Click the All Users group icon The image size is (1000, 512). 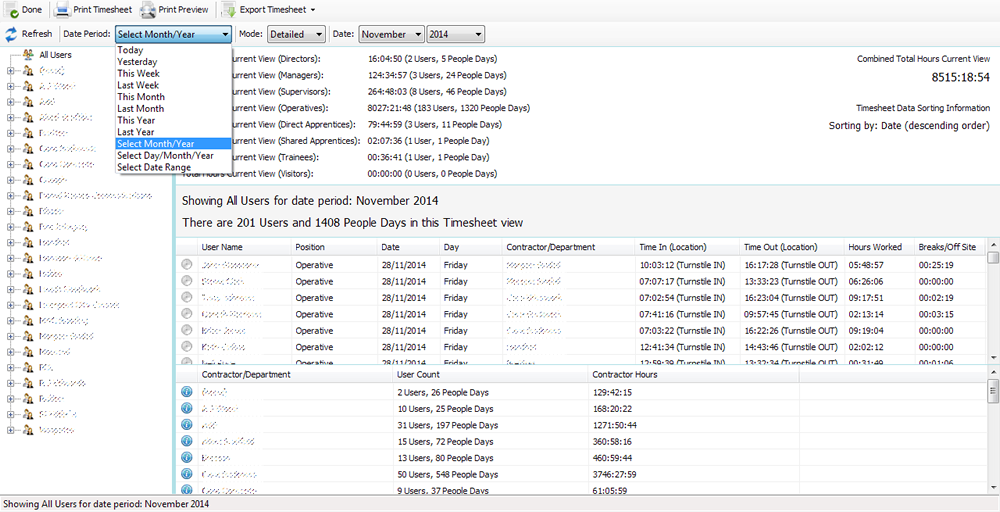point(28,55)
